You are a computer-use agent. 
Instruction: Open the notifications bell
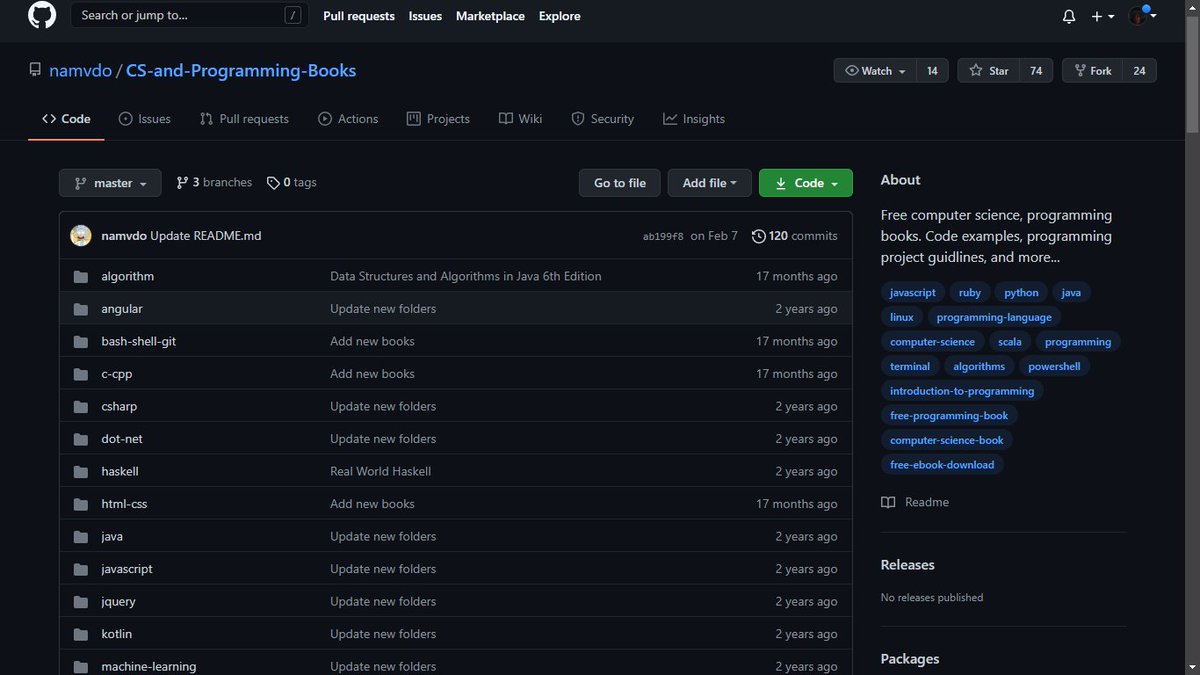point(1069,16)
